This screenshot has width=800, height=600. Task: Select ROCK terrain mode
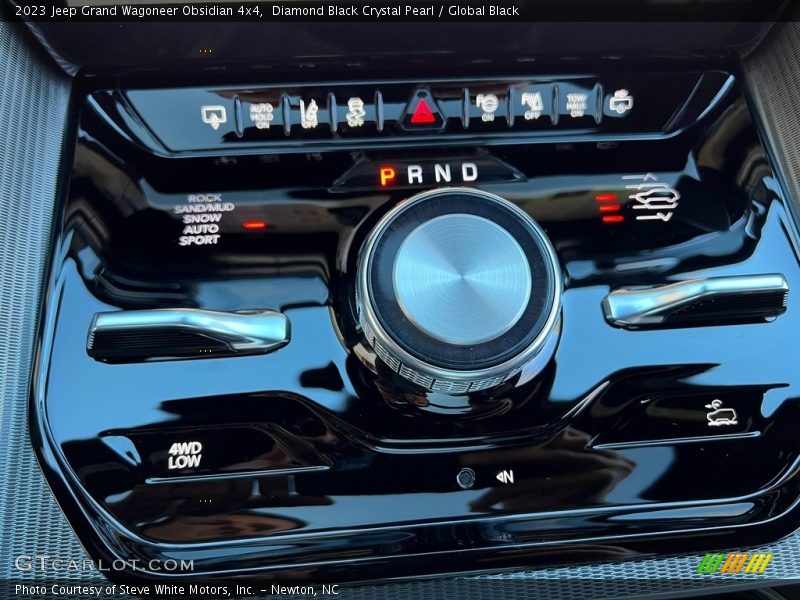click(x=204, y=196)
